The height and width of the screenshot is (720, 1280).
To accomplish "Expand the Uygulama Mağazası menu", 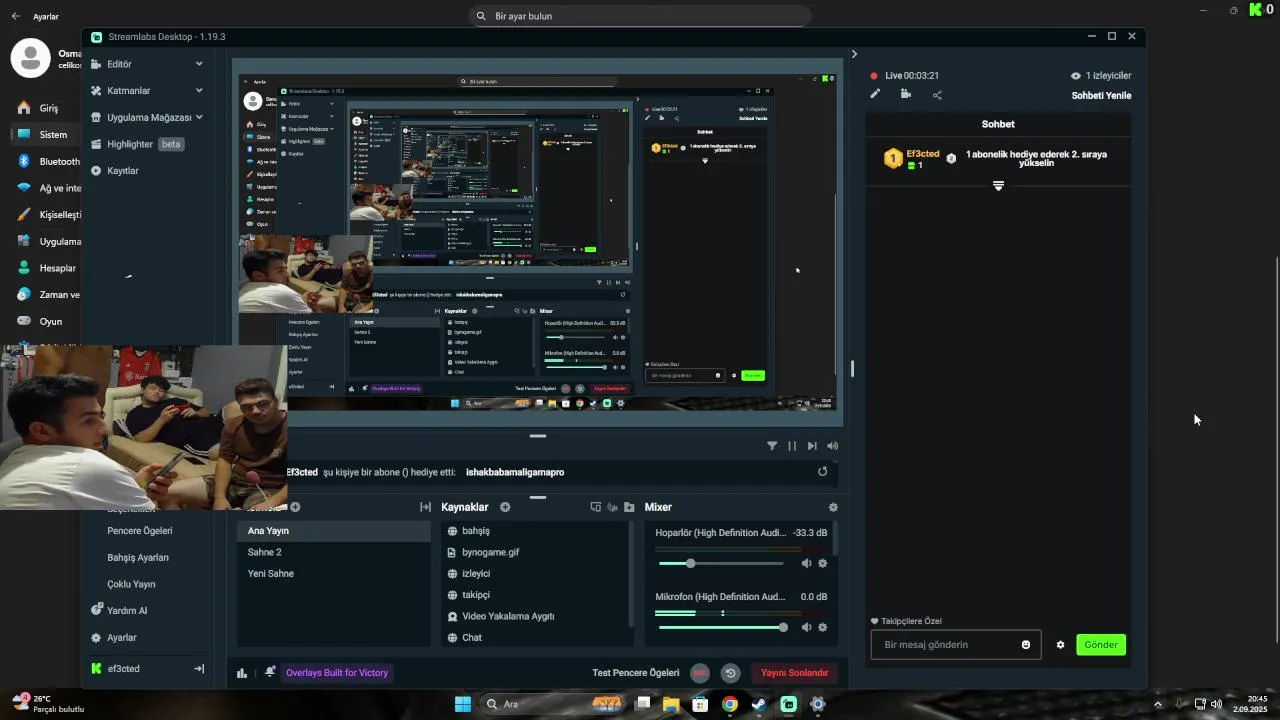I will pyautogui.click(x=147, y=117).
